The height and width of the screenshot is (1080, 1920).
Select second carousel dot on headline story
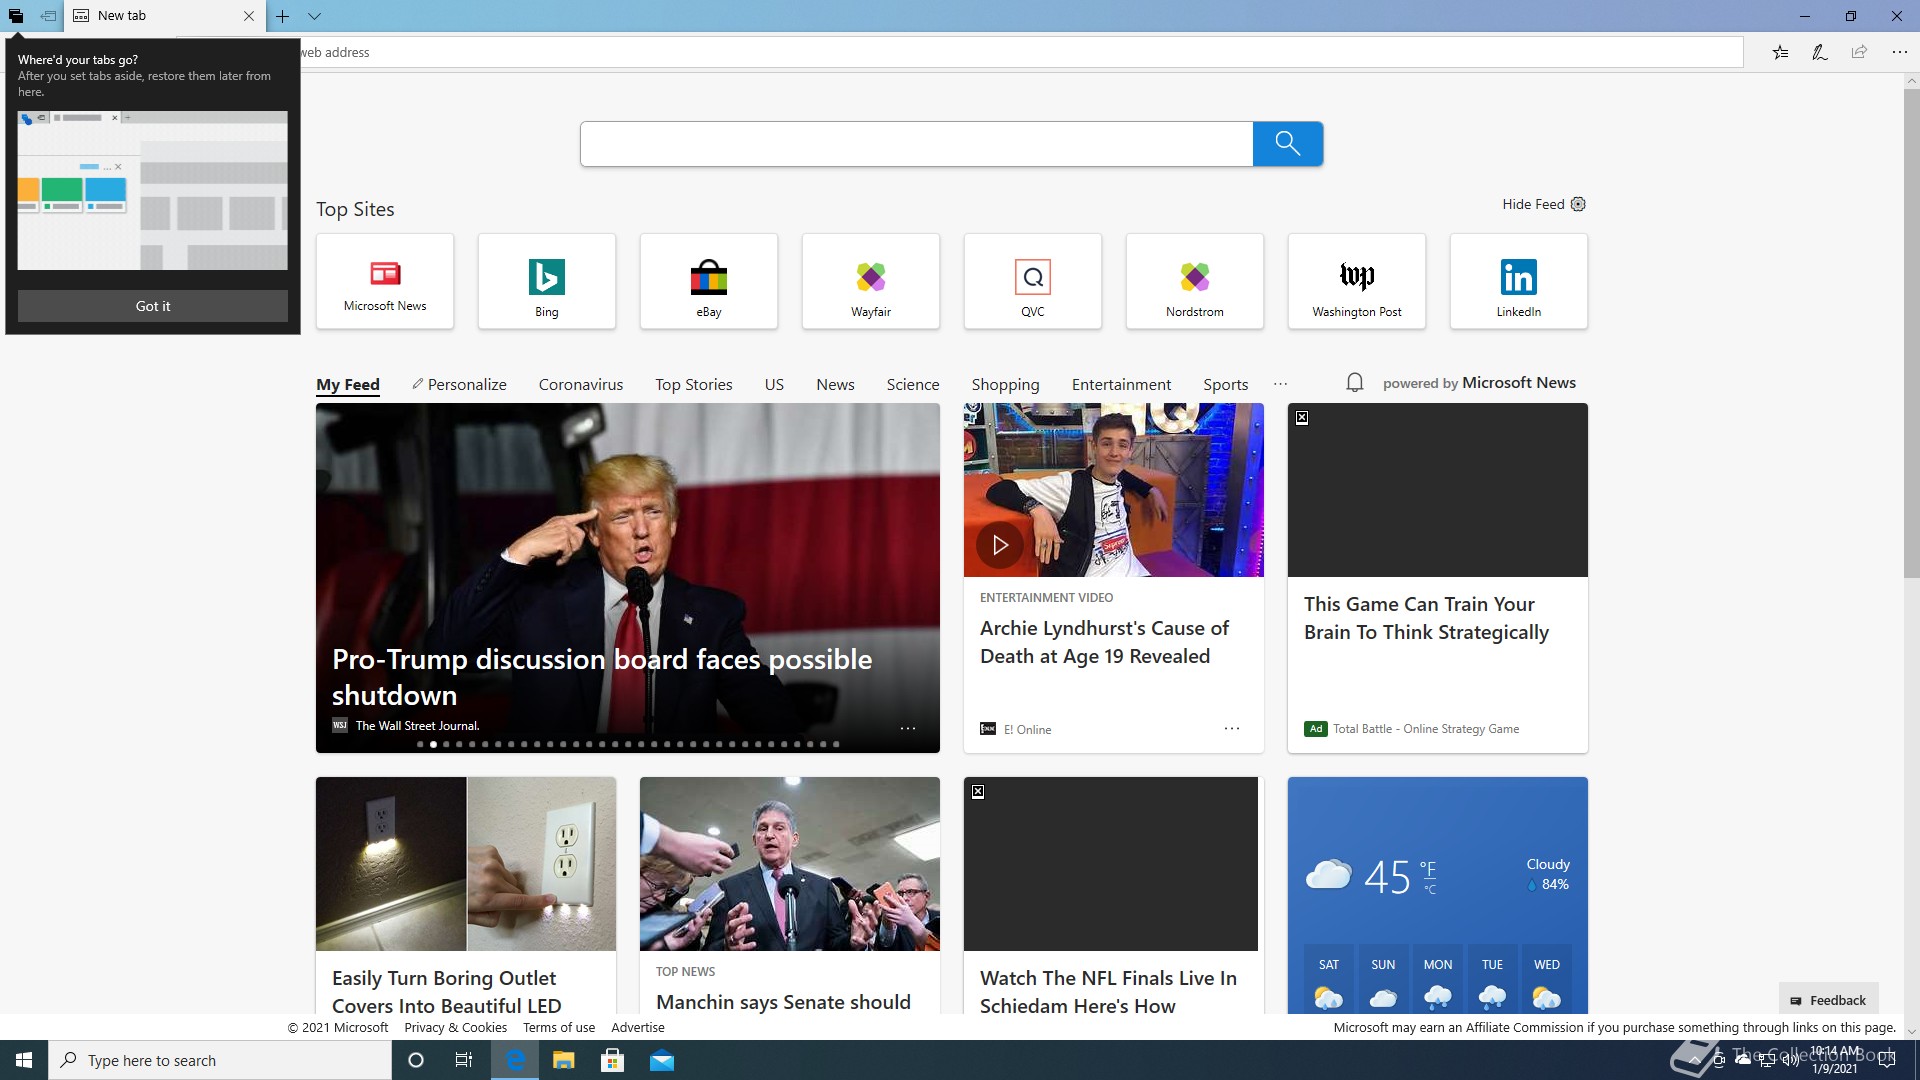[433, 744]
